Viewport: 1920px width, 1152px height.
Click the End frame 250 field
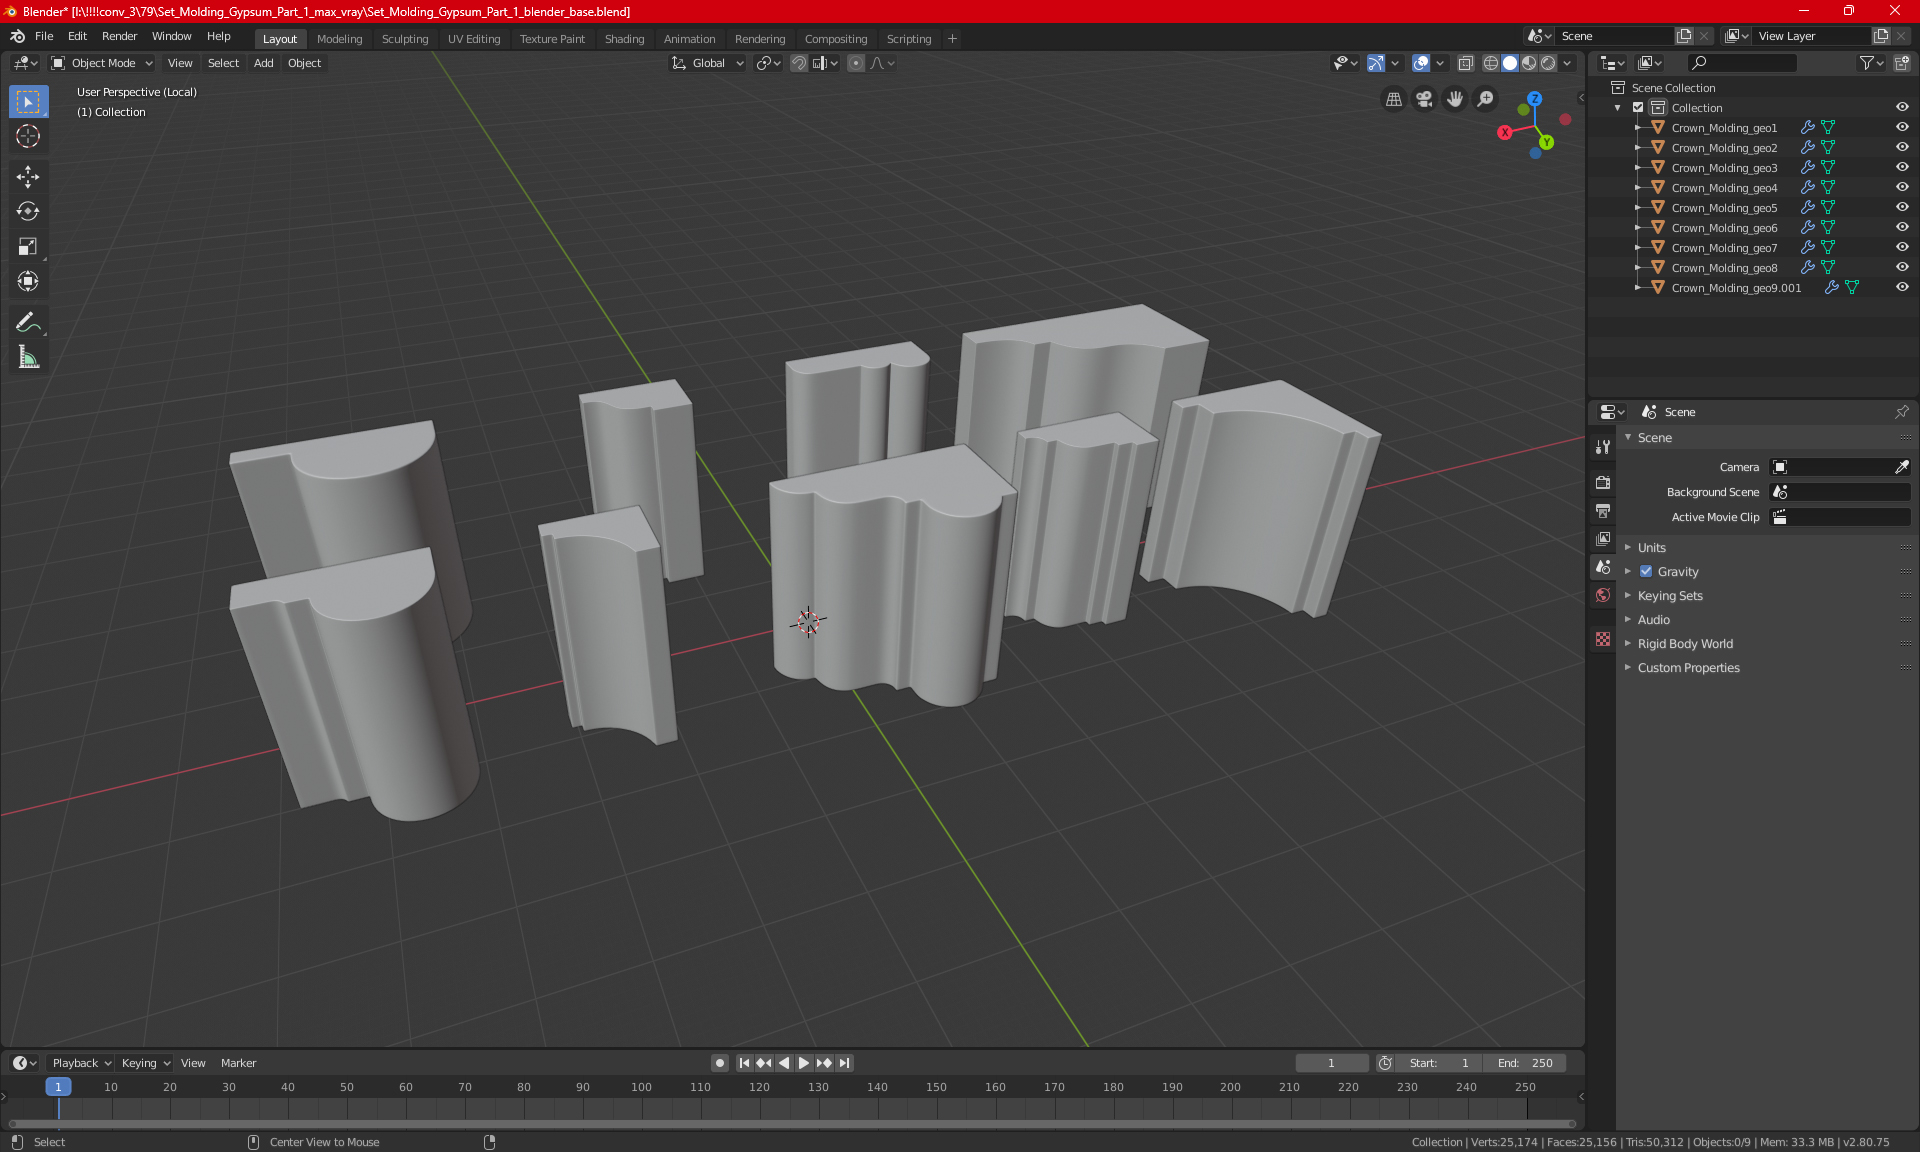tap(1525, 1063)
